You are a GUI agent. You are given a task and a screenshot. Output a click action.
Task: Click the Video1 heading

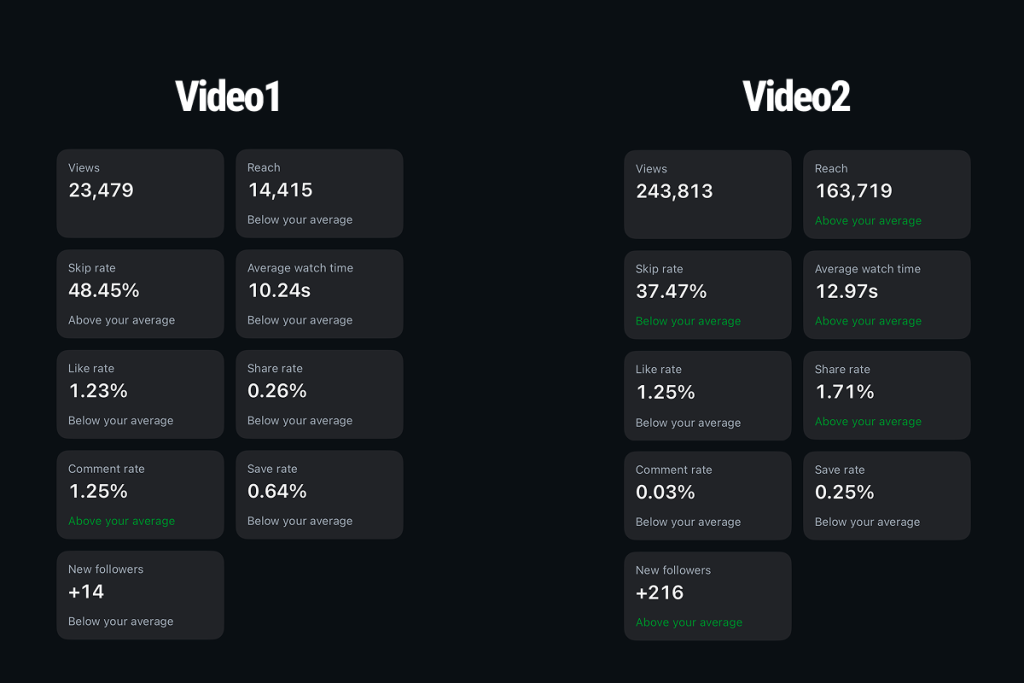coord(228,96)
